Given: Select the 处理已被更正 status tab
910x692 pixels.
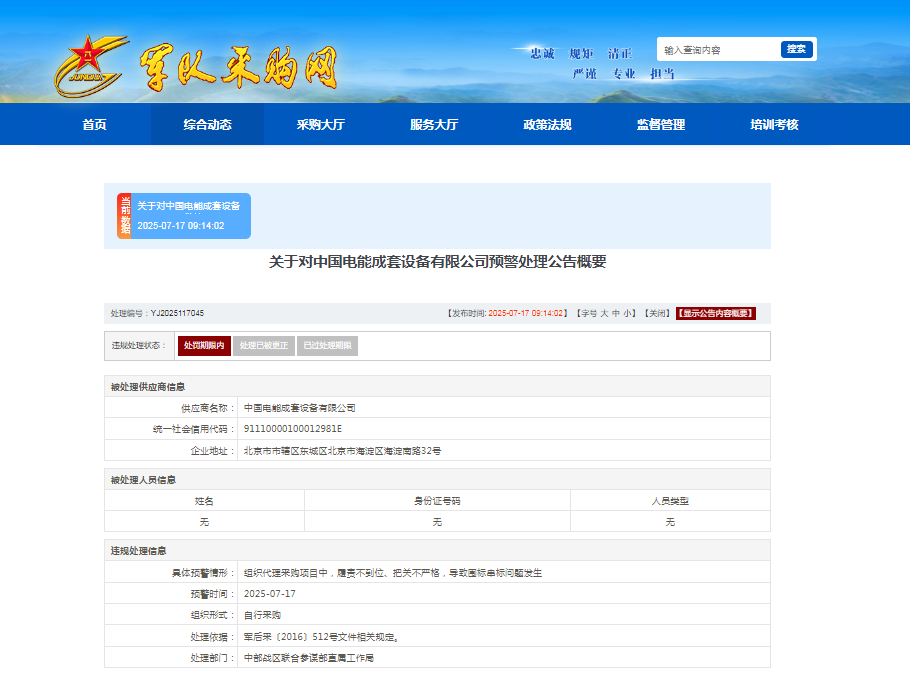Looking at the screenshot, I should click(264, 346).
